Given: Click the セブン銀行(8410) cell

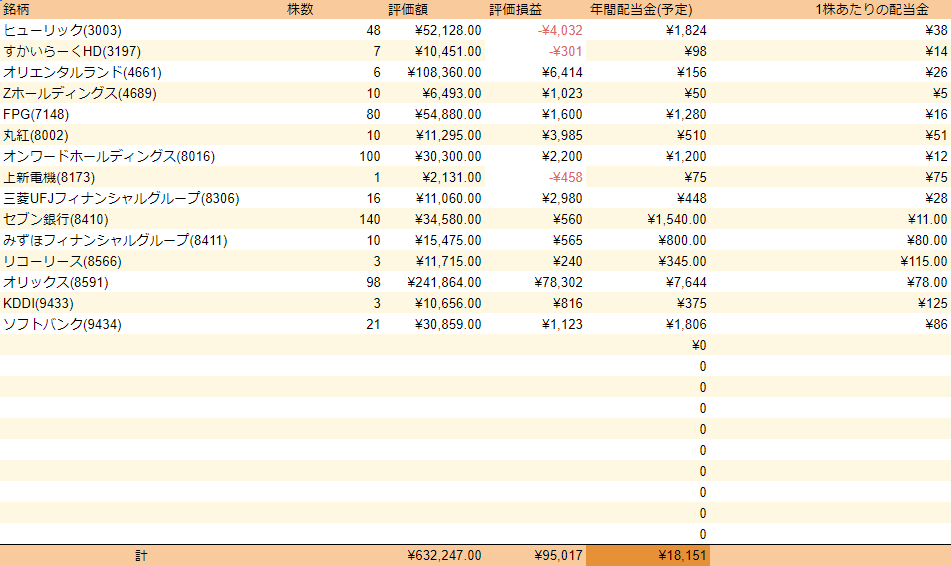Looking at the screenshot, I should pos(56,220).
